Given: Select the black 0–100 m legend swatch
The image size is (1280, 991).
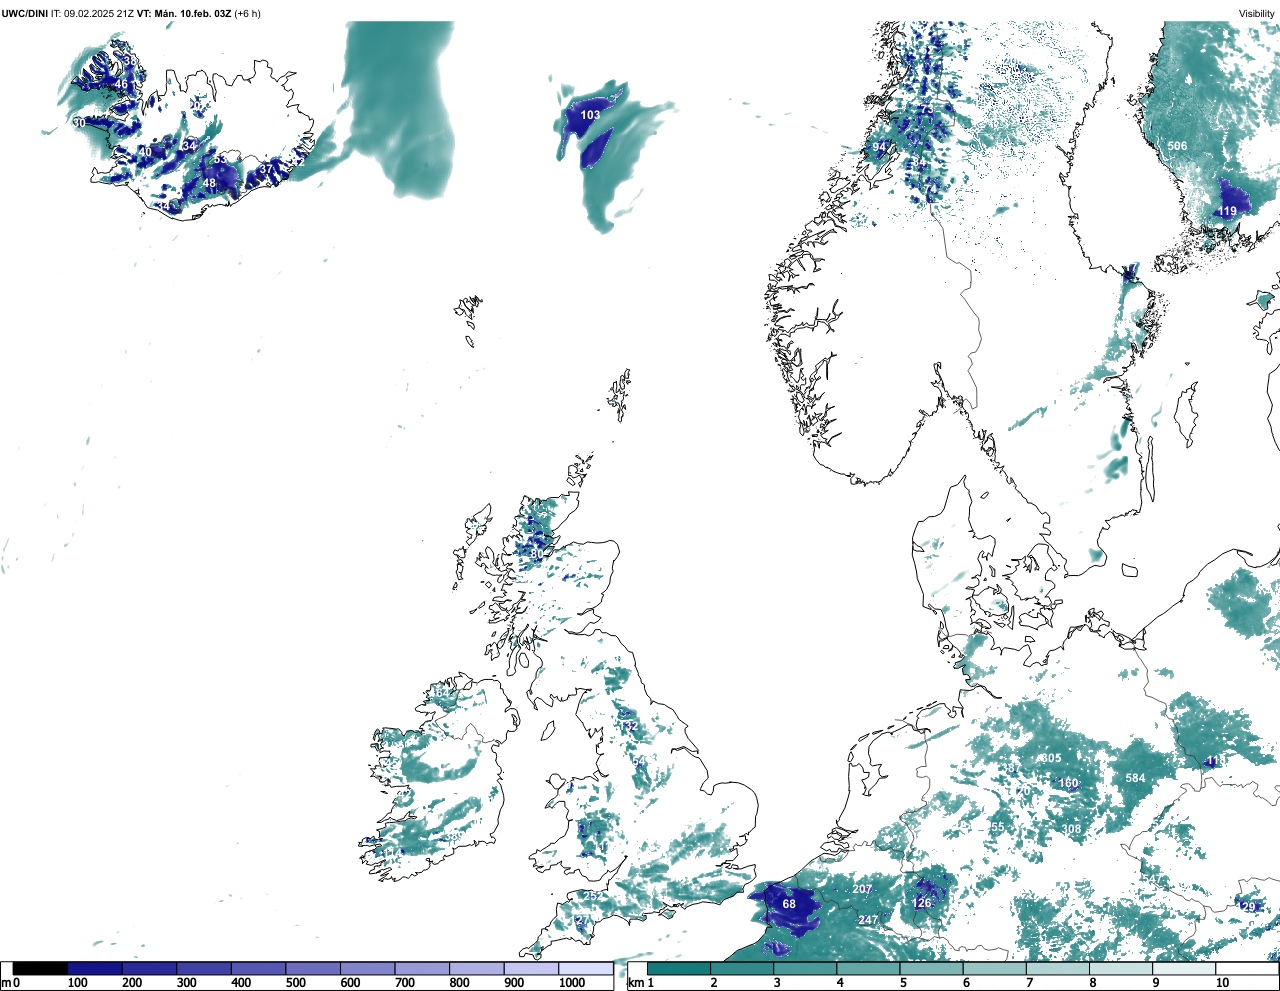Looking at the screenshot, I should 40,969.
